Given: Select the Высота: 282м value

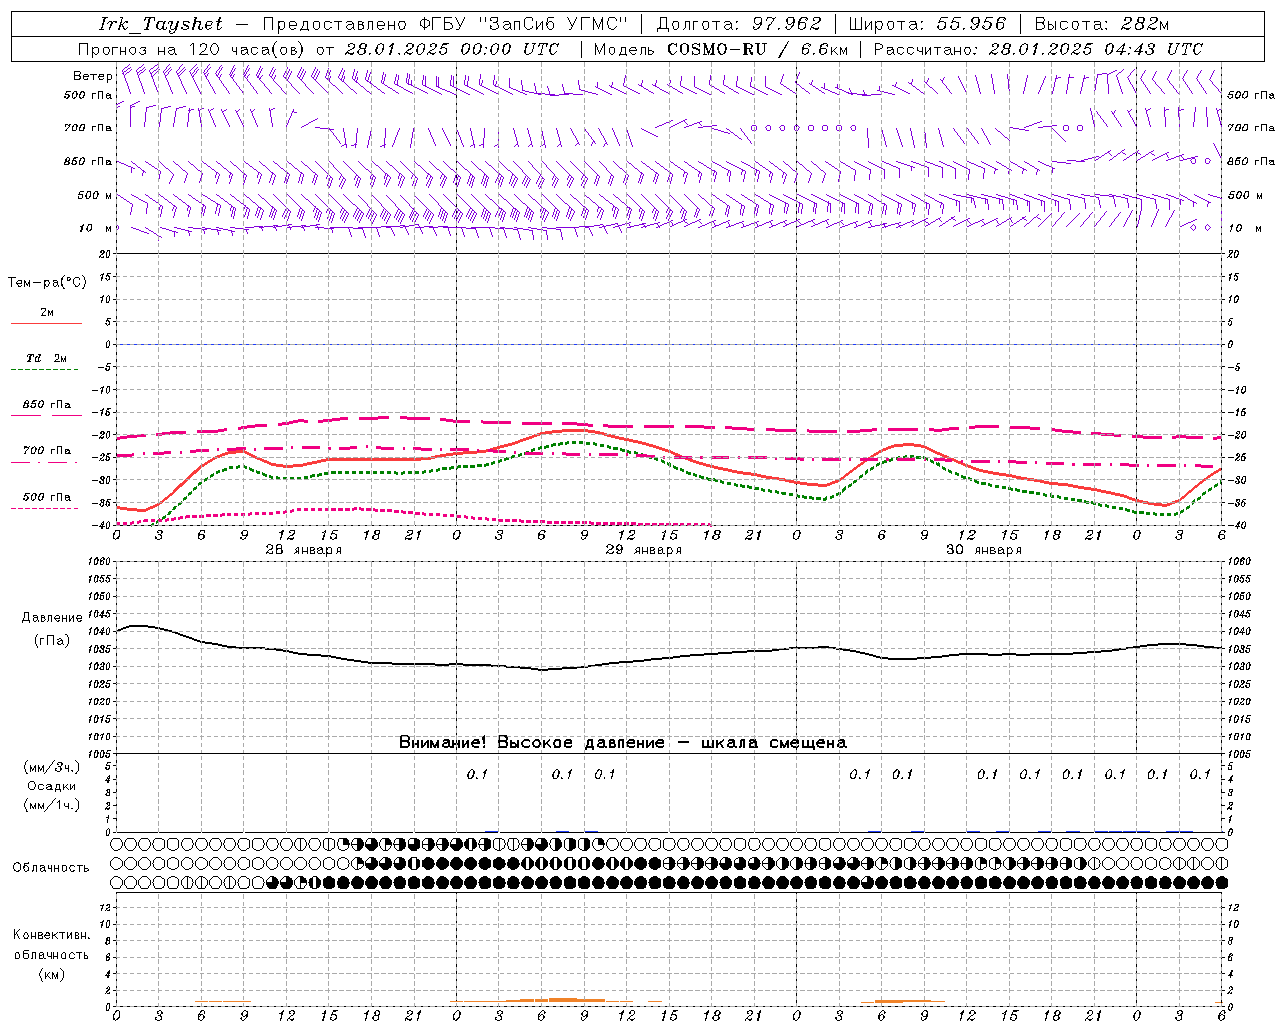Looking at the screenshot, I should tap(1102, 24).
